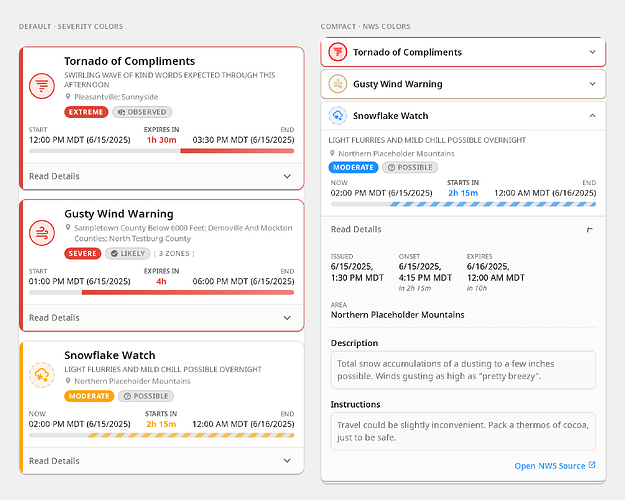Click the '4h' expires value

(x=161, y=281)
